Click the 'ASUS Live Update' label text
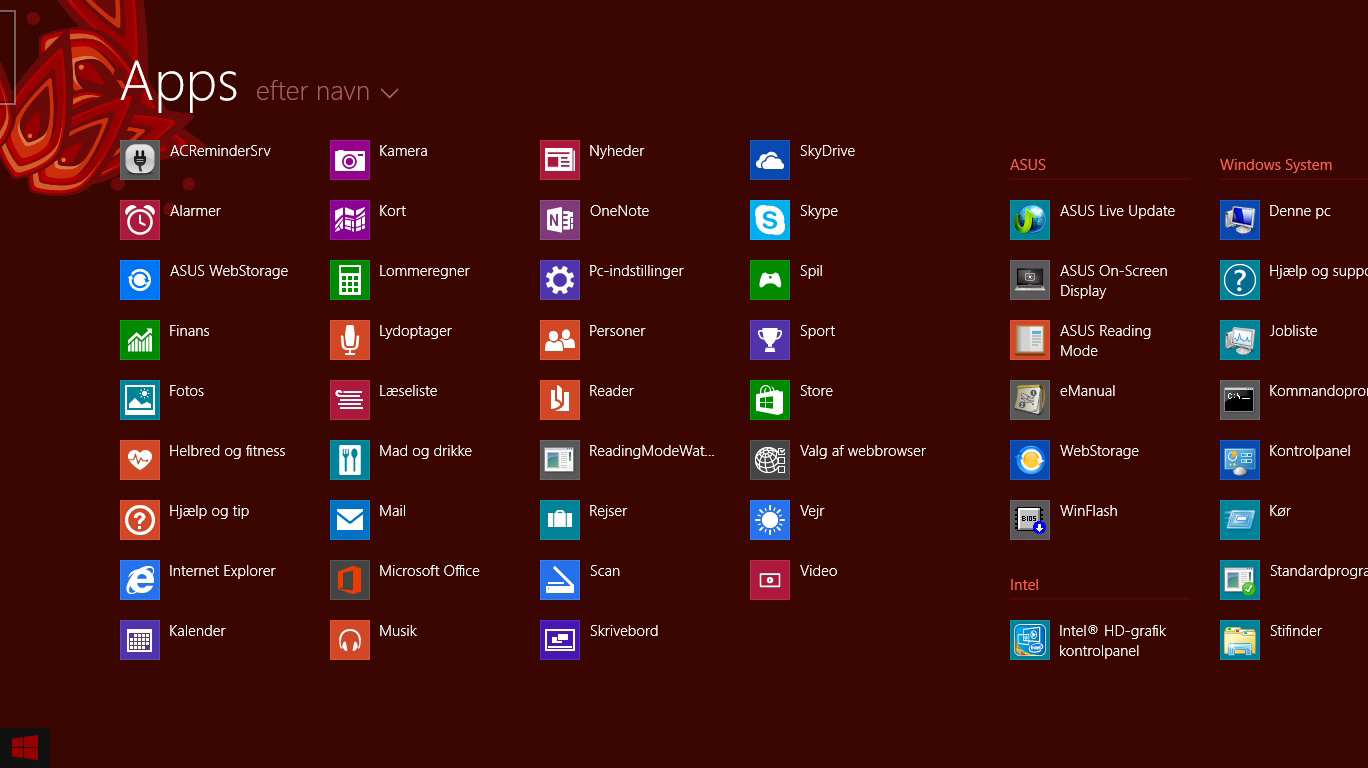Screen dimensions: 1368x768 tap(1117, 211)
